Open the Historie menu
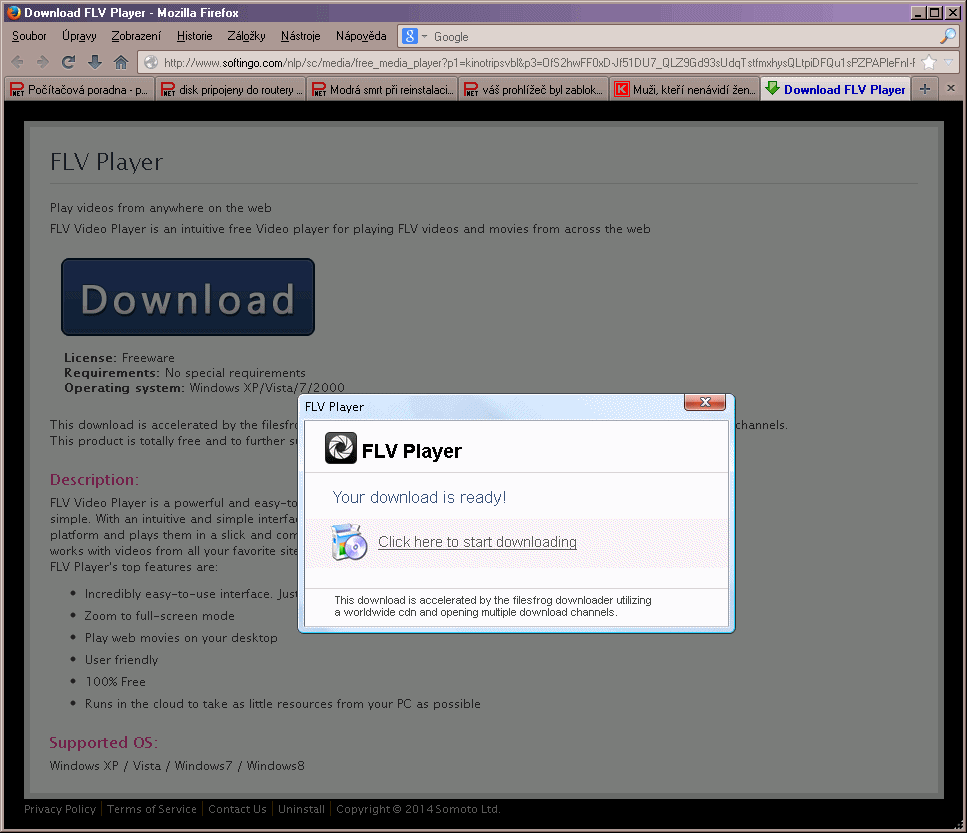 coord(194,36)
